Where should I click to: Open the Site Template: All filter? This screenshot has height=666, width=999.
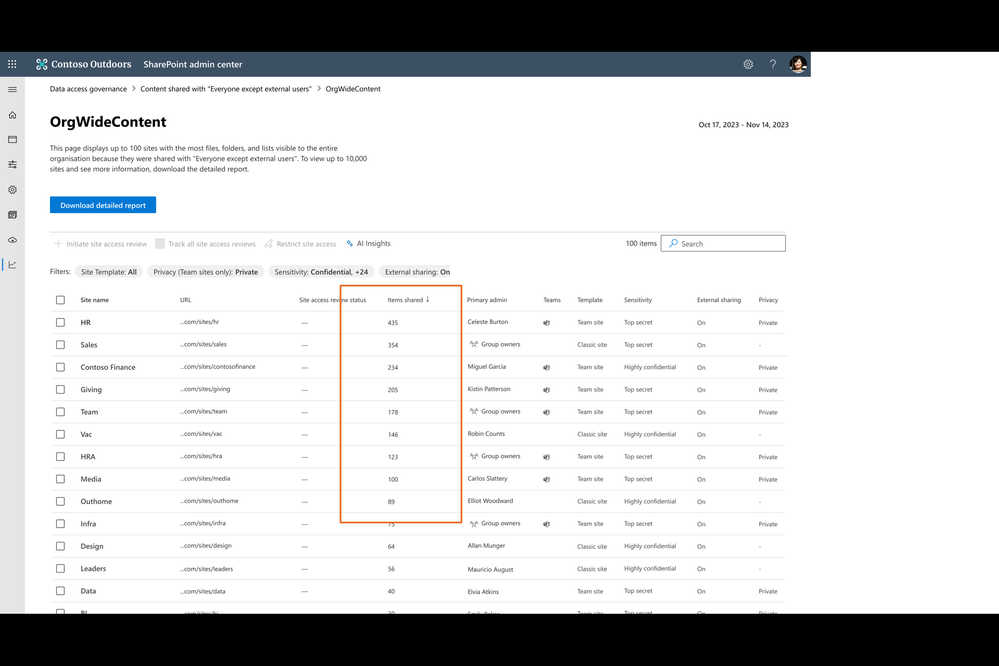pos(109,272)
